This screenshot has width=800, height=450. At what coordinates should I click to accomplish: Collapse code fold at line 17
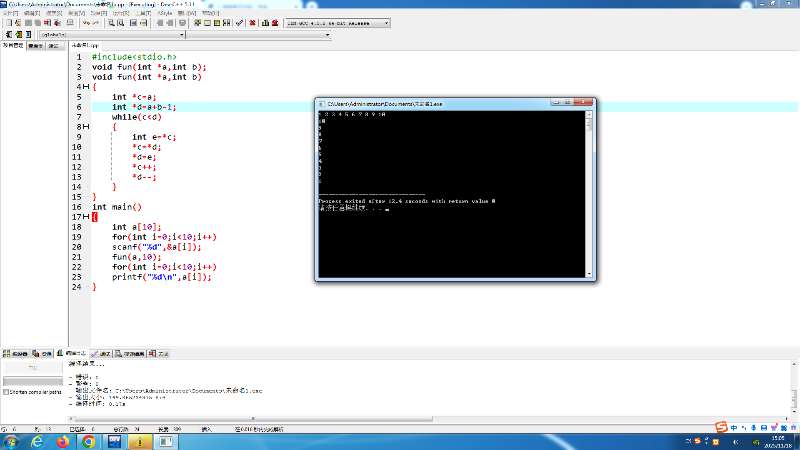[x=86, y=217]
